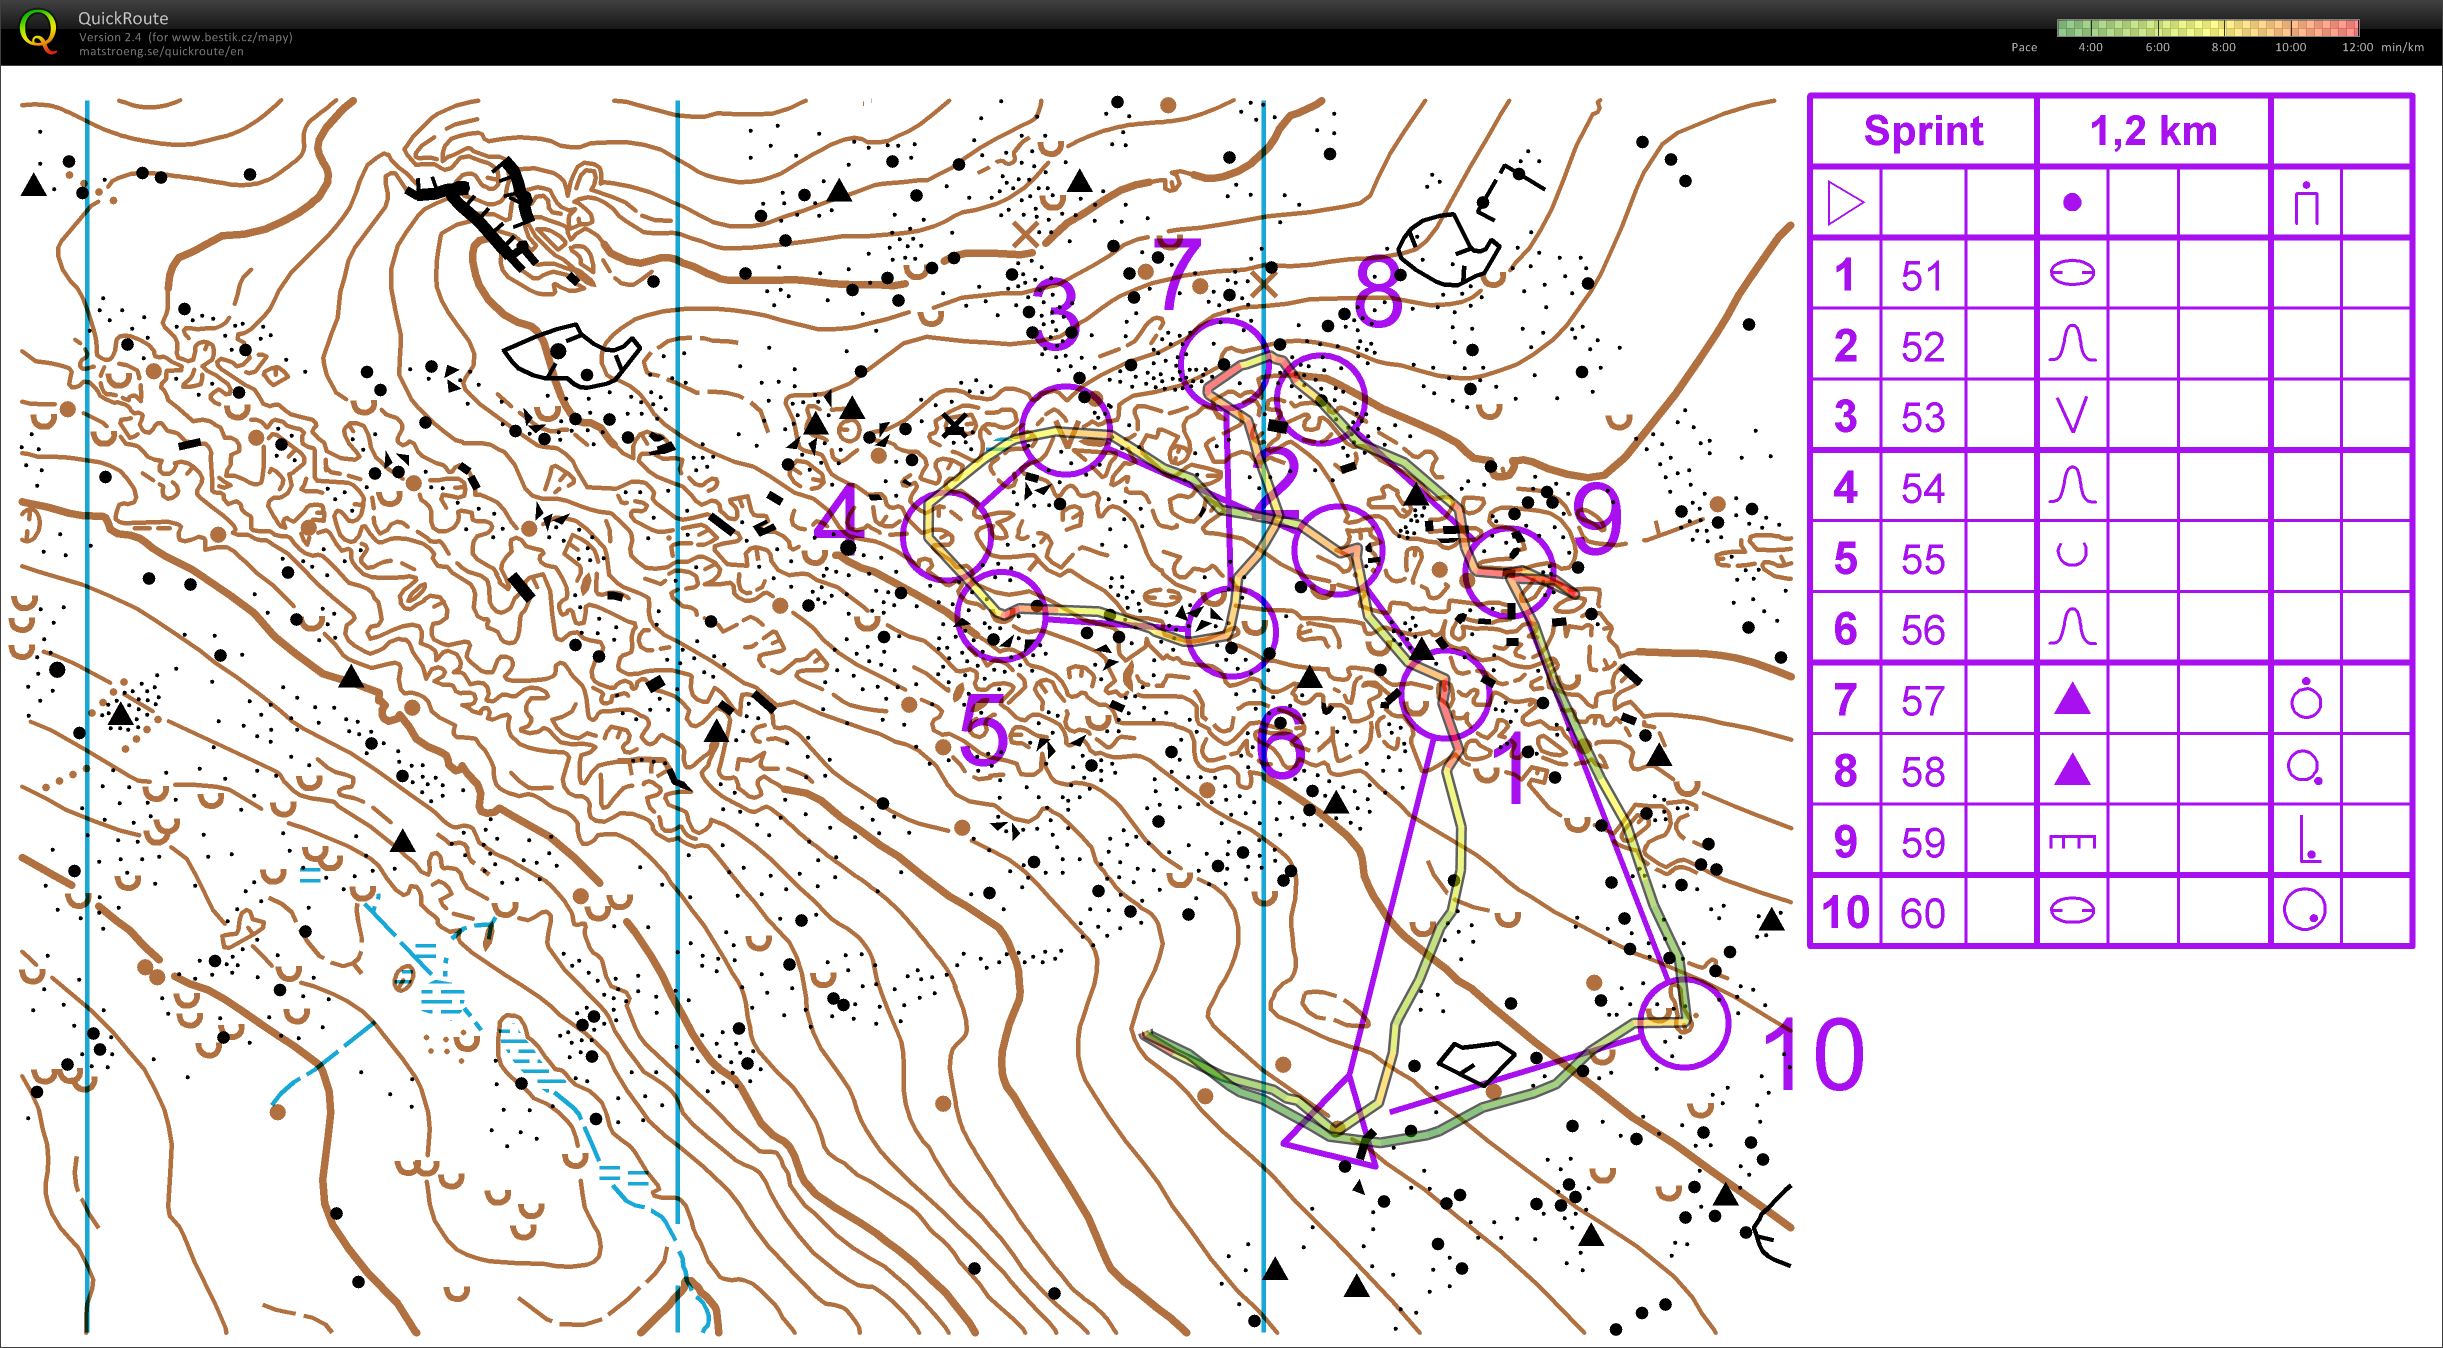This screenshot has width=2443, height=1348.
Task: Open the matstroeng.se/quickroute/en link
Action: pyautogui.click(x=161, y=52)
